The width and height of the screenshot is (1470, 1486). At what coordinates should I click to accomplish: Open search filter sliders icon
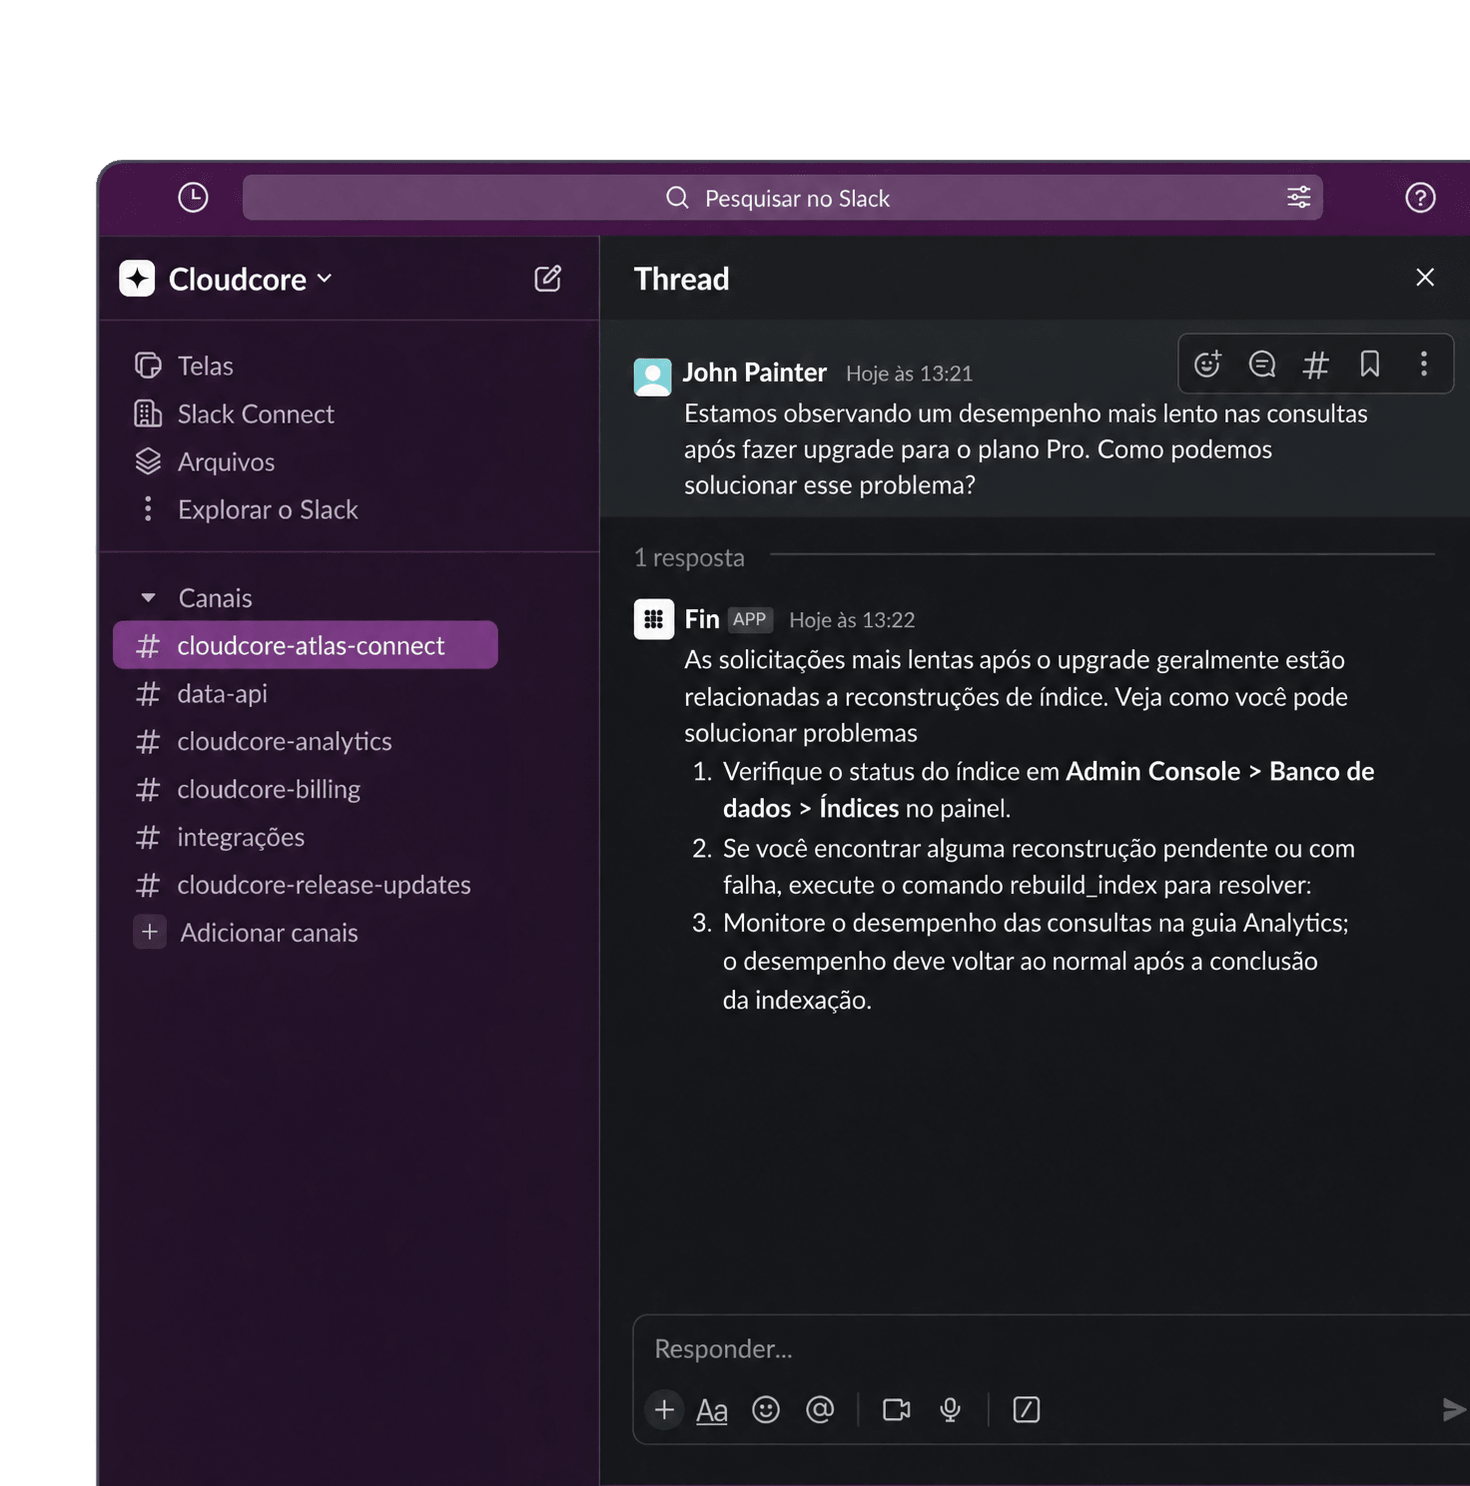[1298, 197]
